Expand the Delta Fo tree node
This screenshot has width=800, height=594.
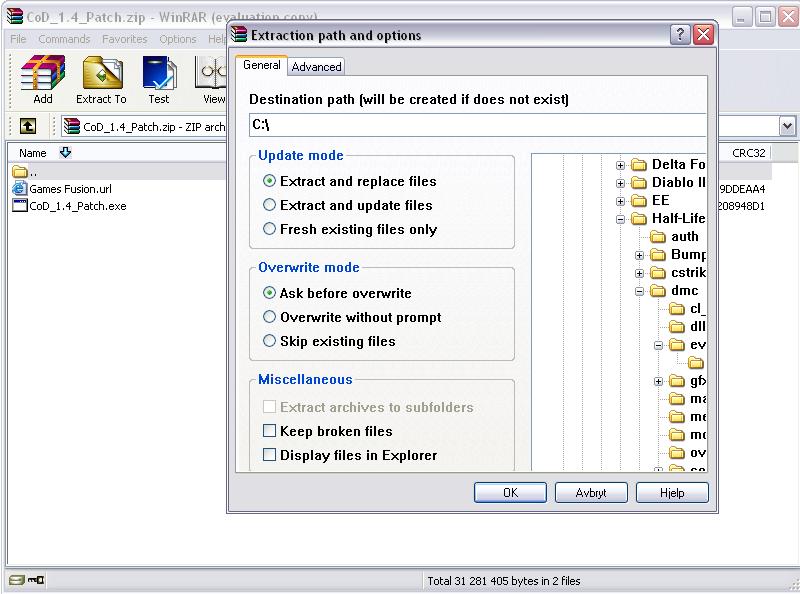point(620,165)
